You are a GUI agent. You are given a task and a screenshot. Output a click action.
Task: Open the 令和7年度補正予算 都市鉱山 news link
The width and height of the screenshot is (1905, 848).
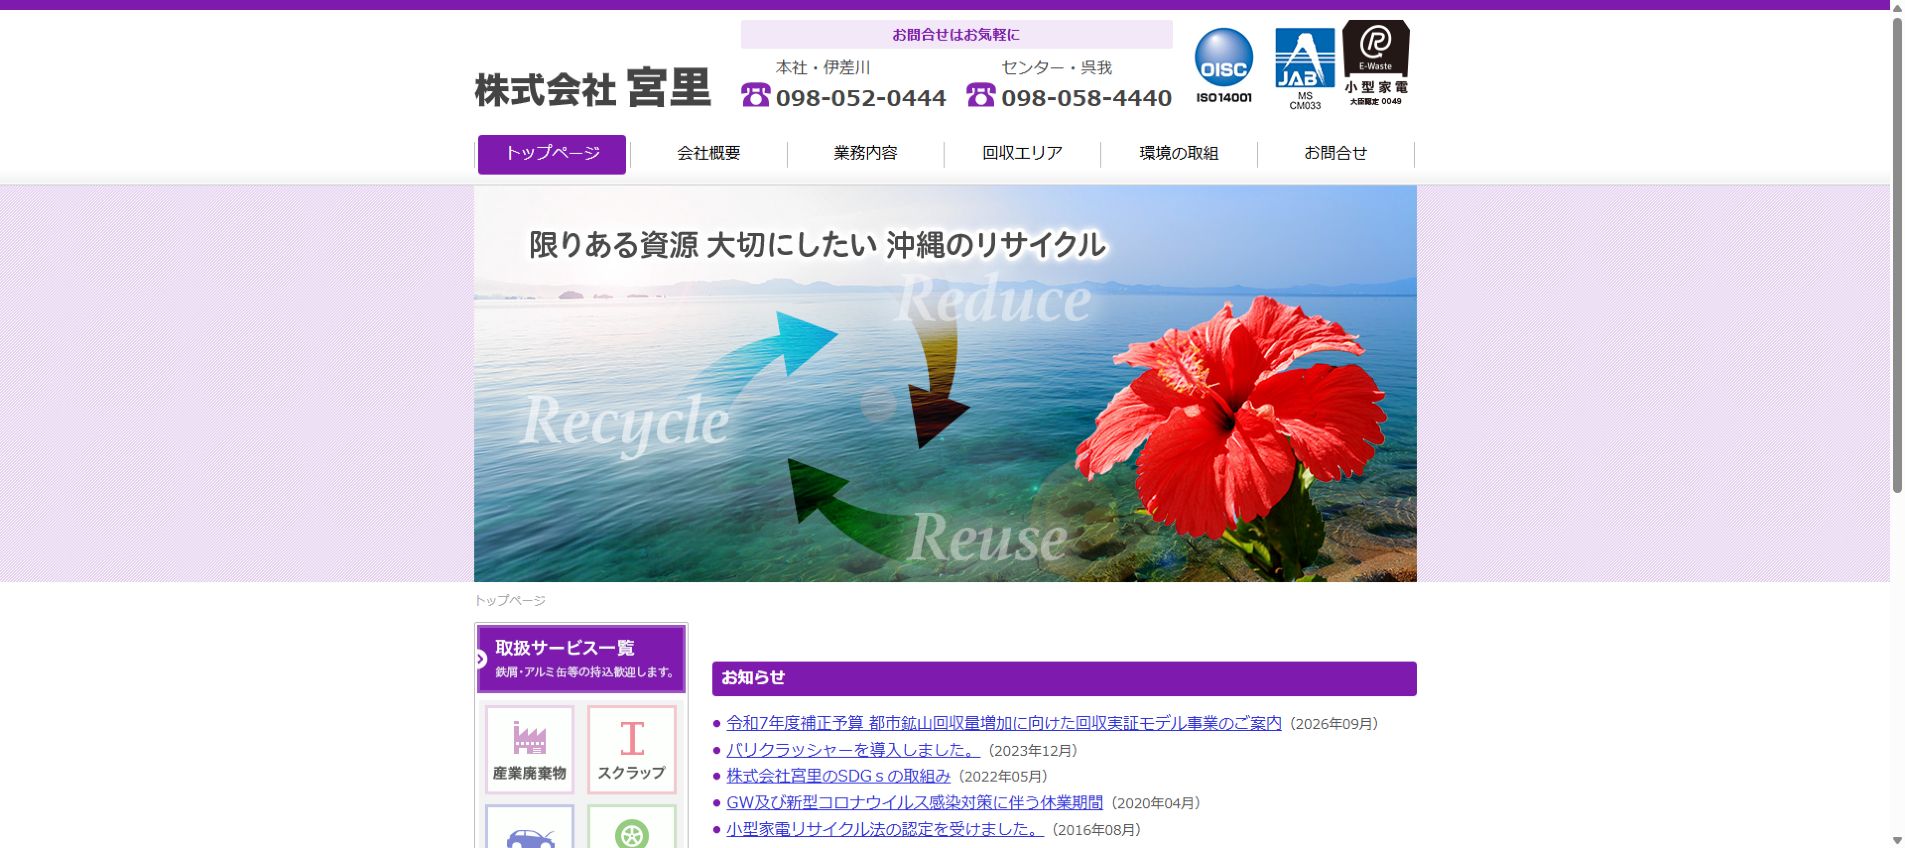tap(1004, 723)
